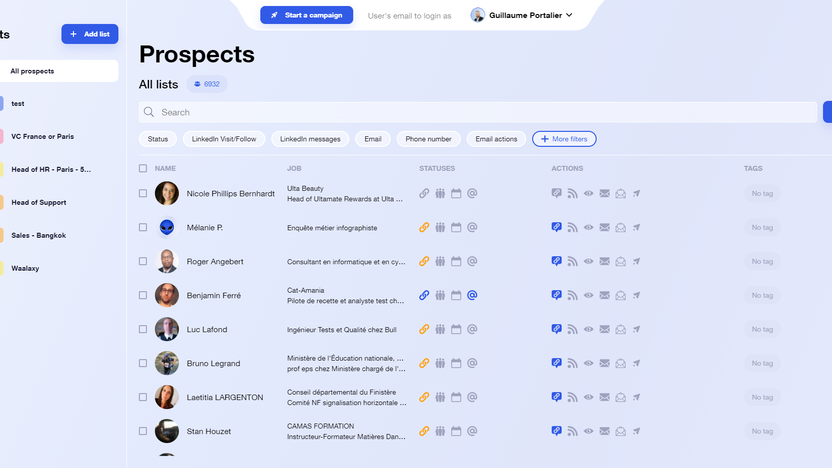Click the envelope action icon for Stan Houzet
The height and width of the screenshot is (468, 832).
(x=604, y=431)
